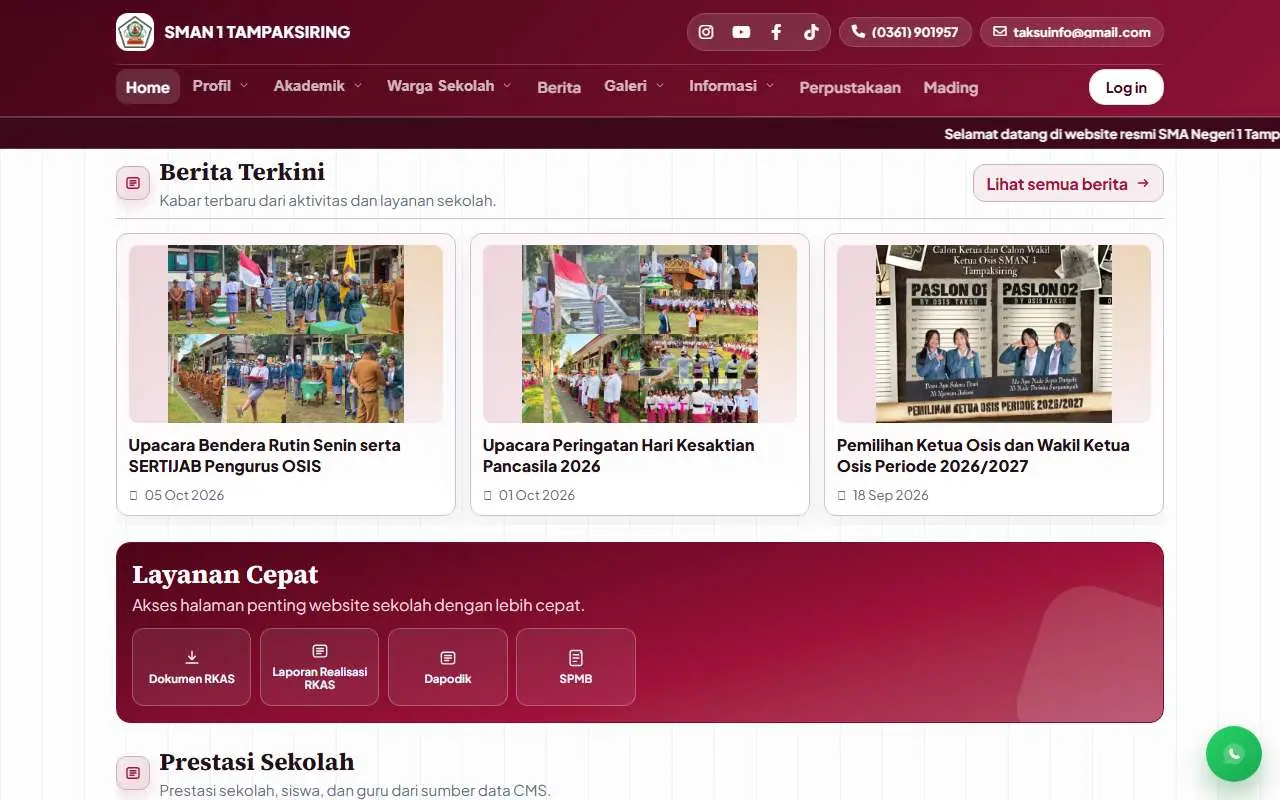The image size is (1280, 800).
Task: Open the Pemilihan Ketua Osis news thumbnail
Action: tap(994, 334)
